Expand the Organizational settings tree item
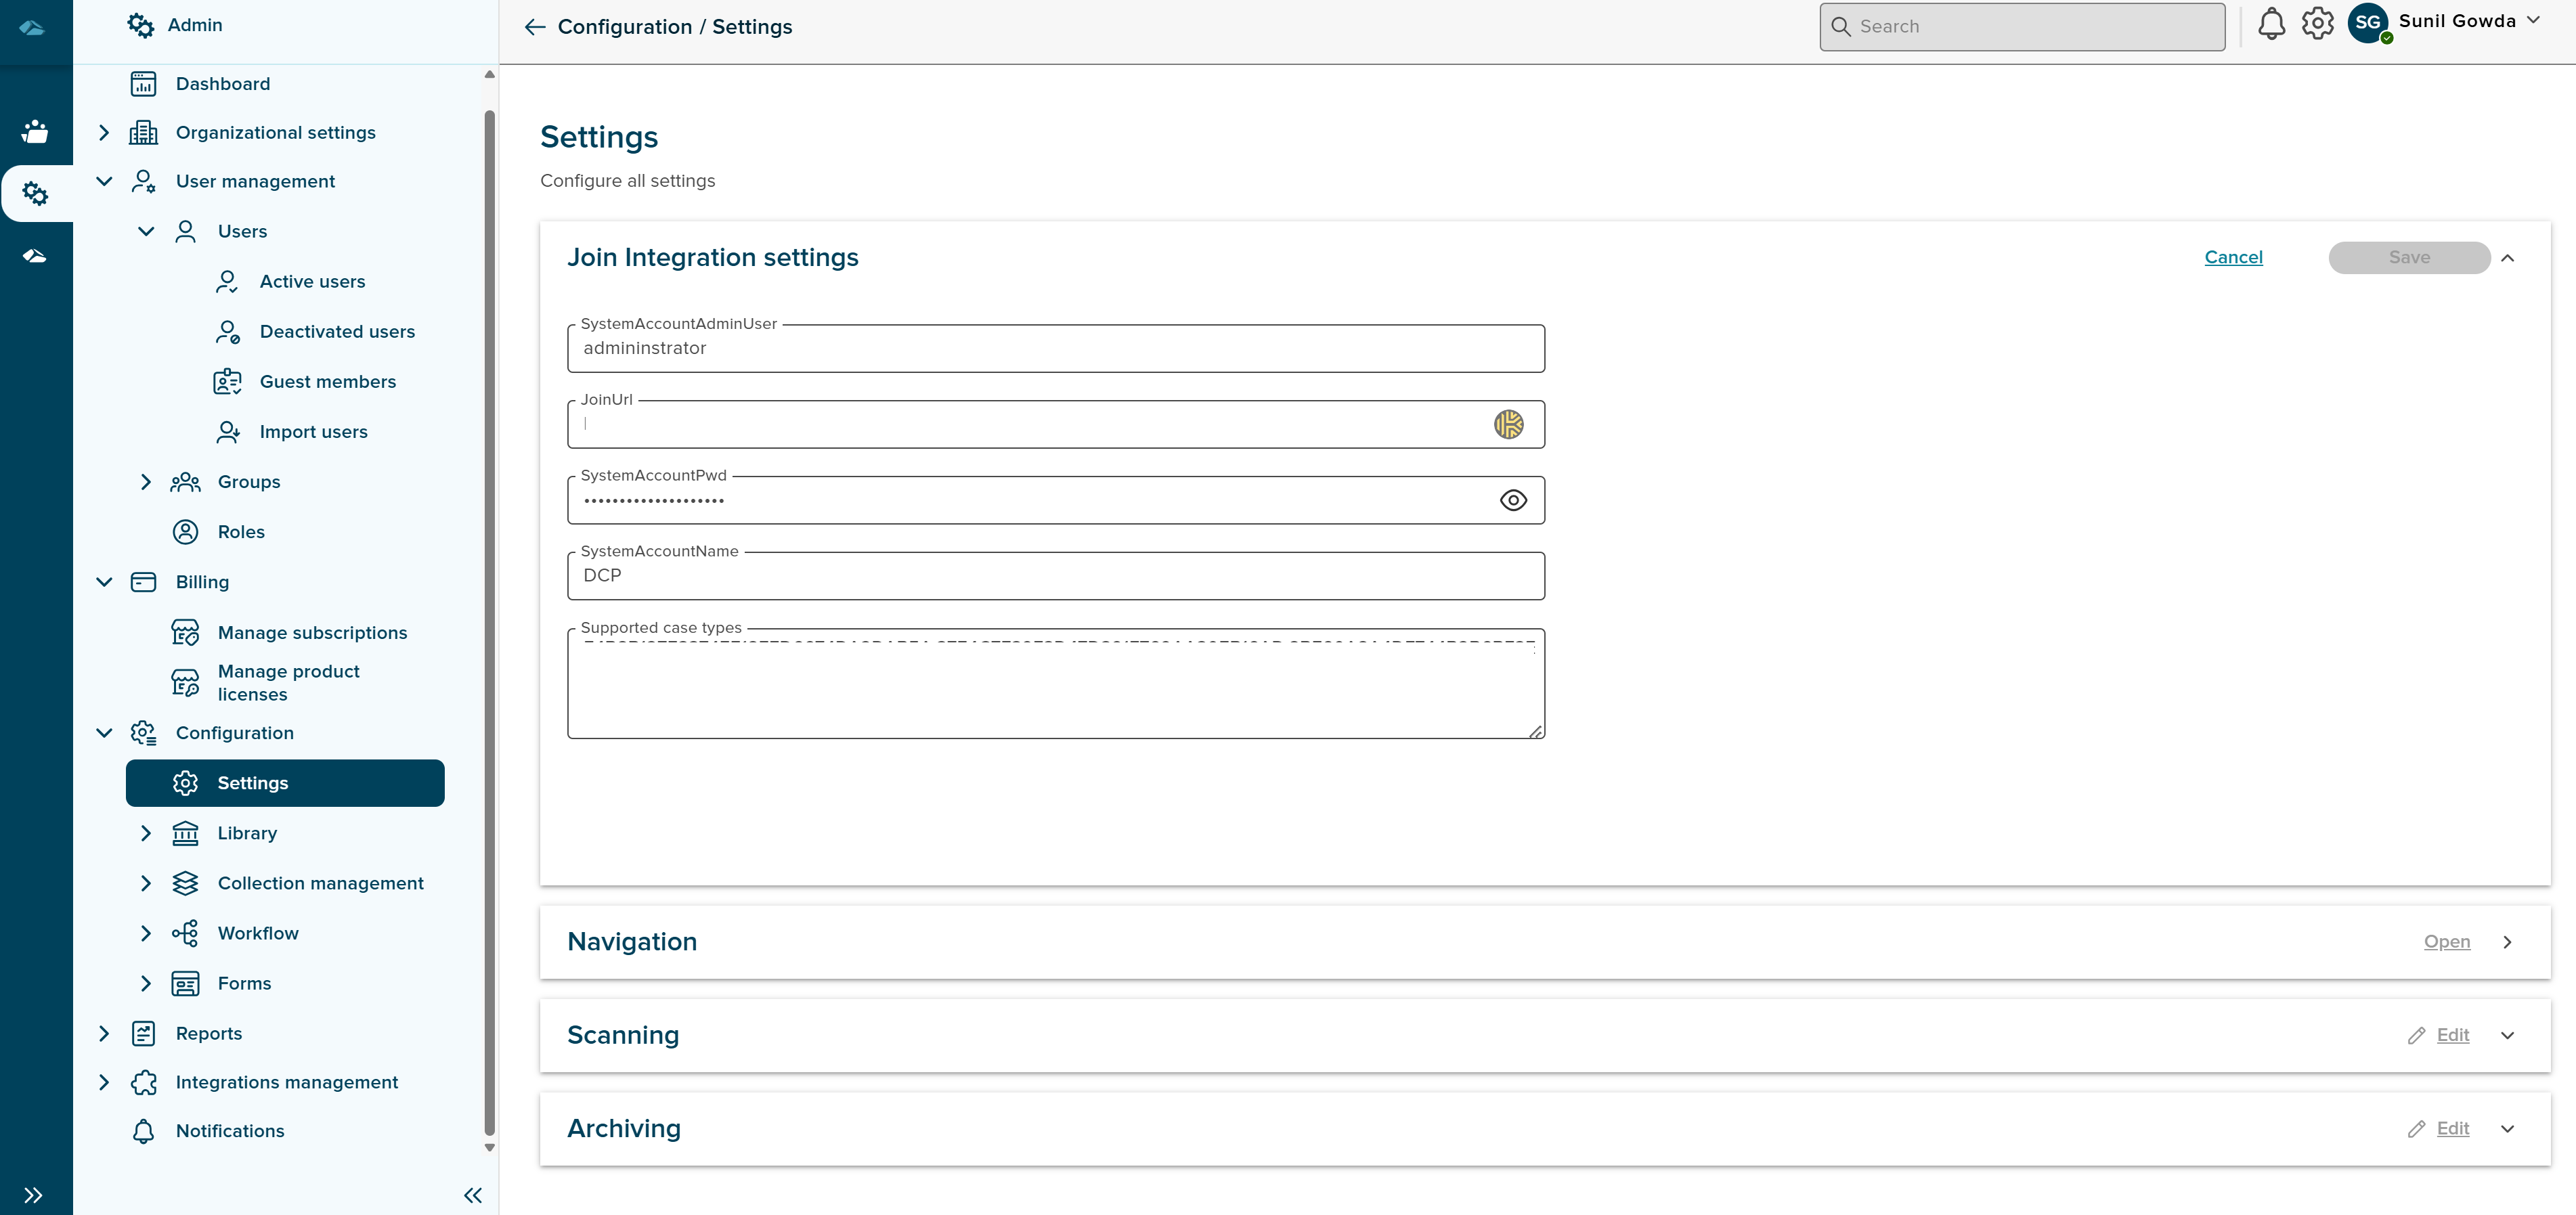The image size is (2576, 1215). [104, 133]
